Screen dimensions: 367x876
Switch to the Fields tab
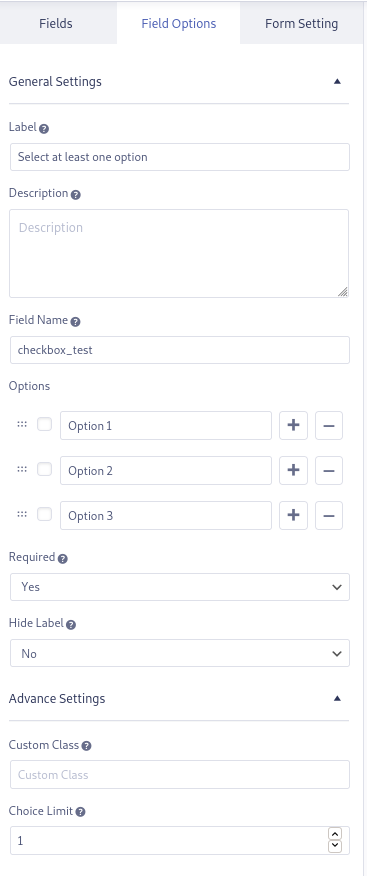click(56, 24)
